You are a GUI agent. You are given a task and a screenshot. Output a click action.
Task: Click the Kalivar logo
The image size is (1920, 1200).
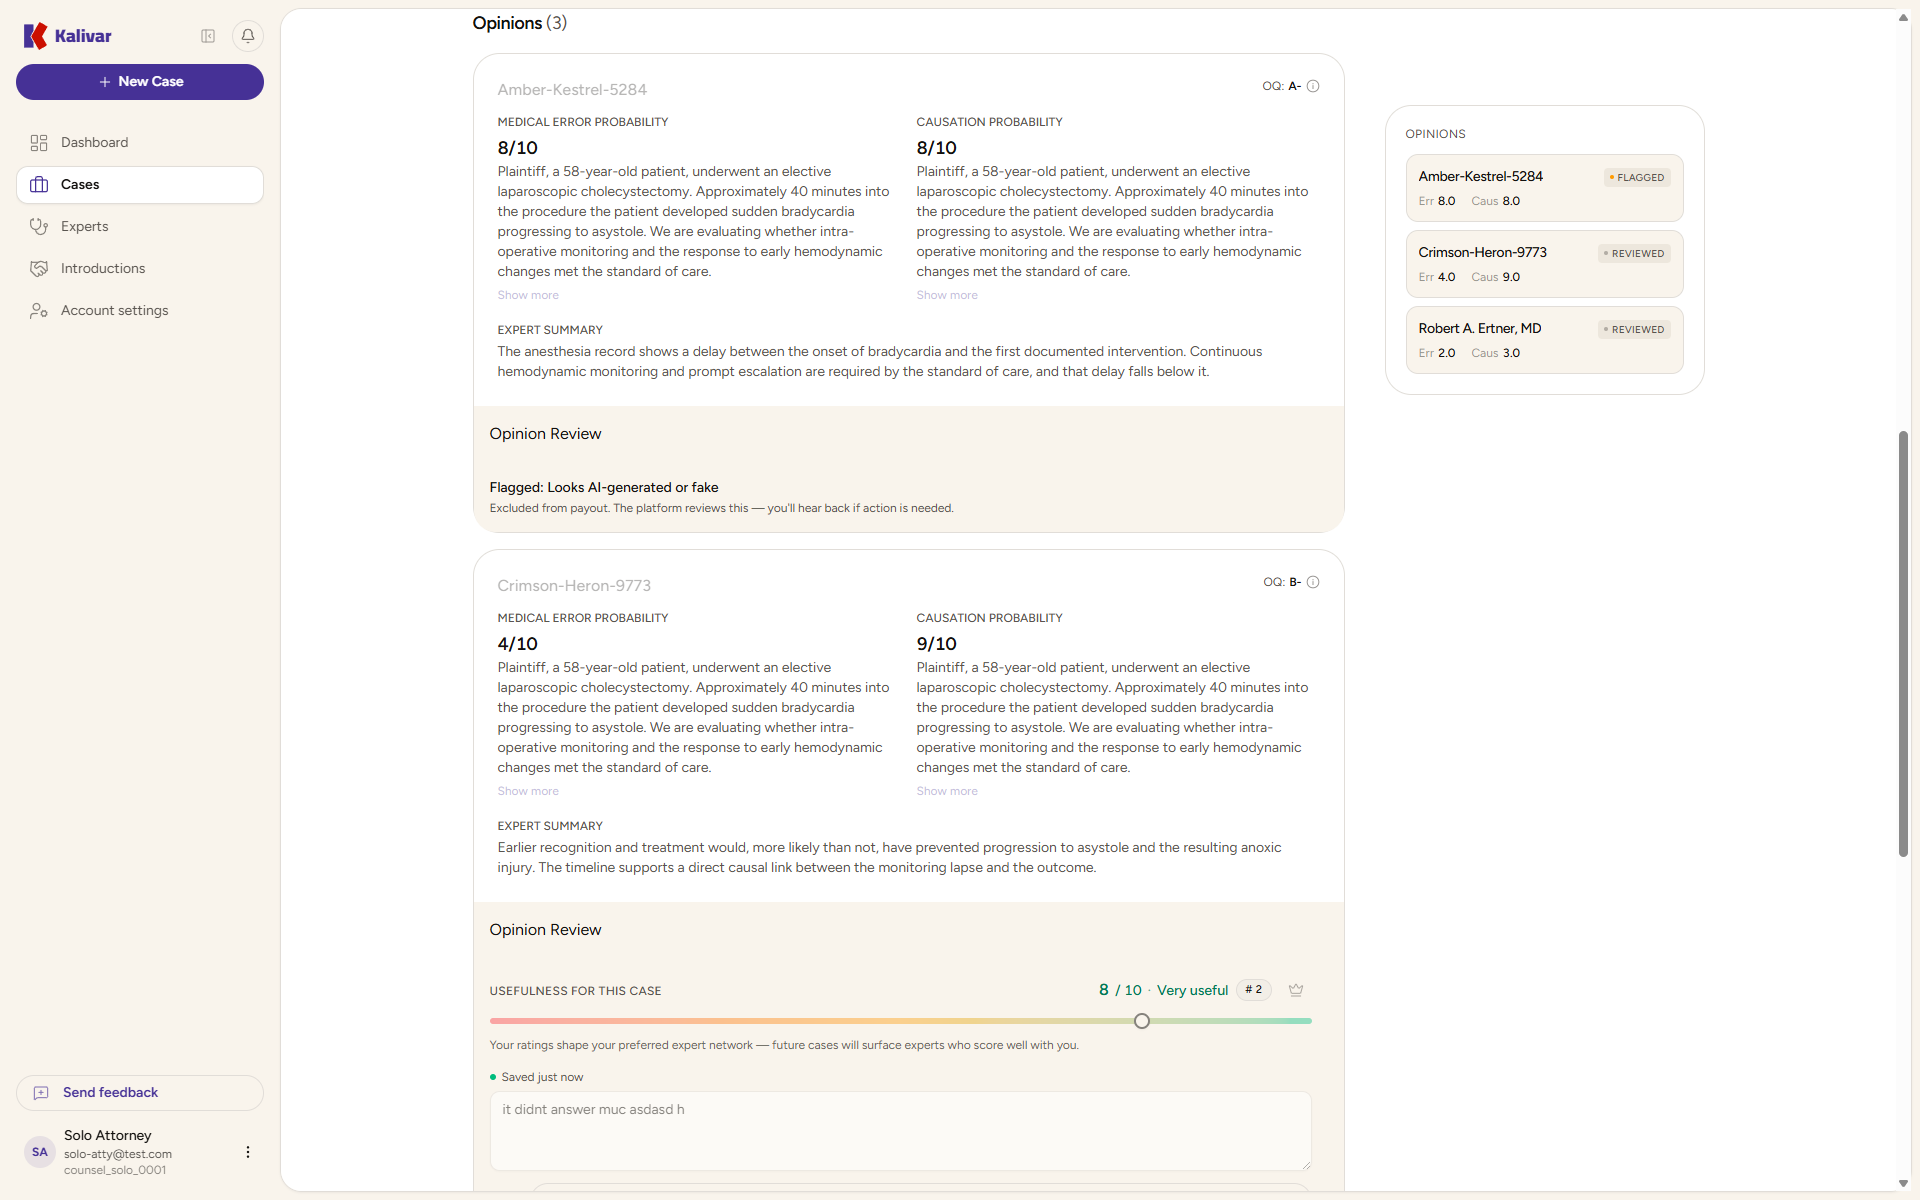pos(67,36)
